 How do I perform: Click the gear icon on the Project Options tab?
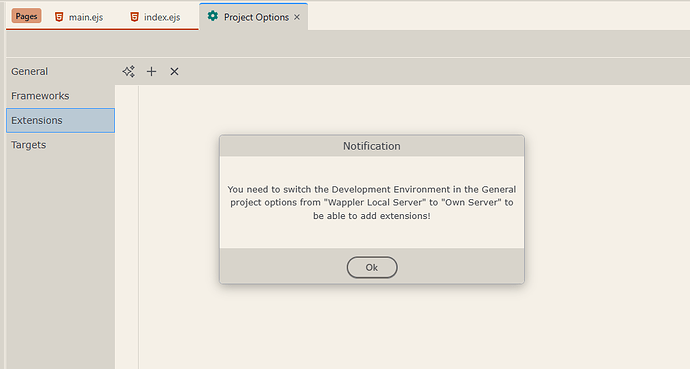[213, 16]
